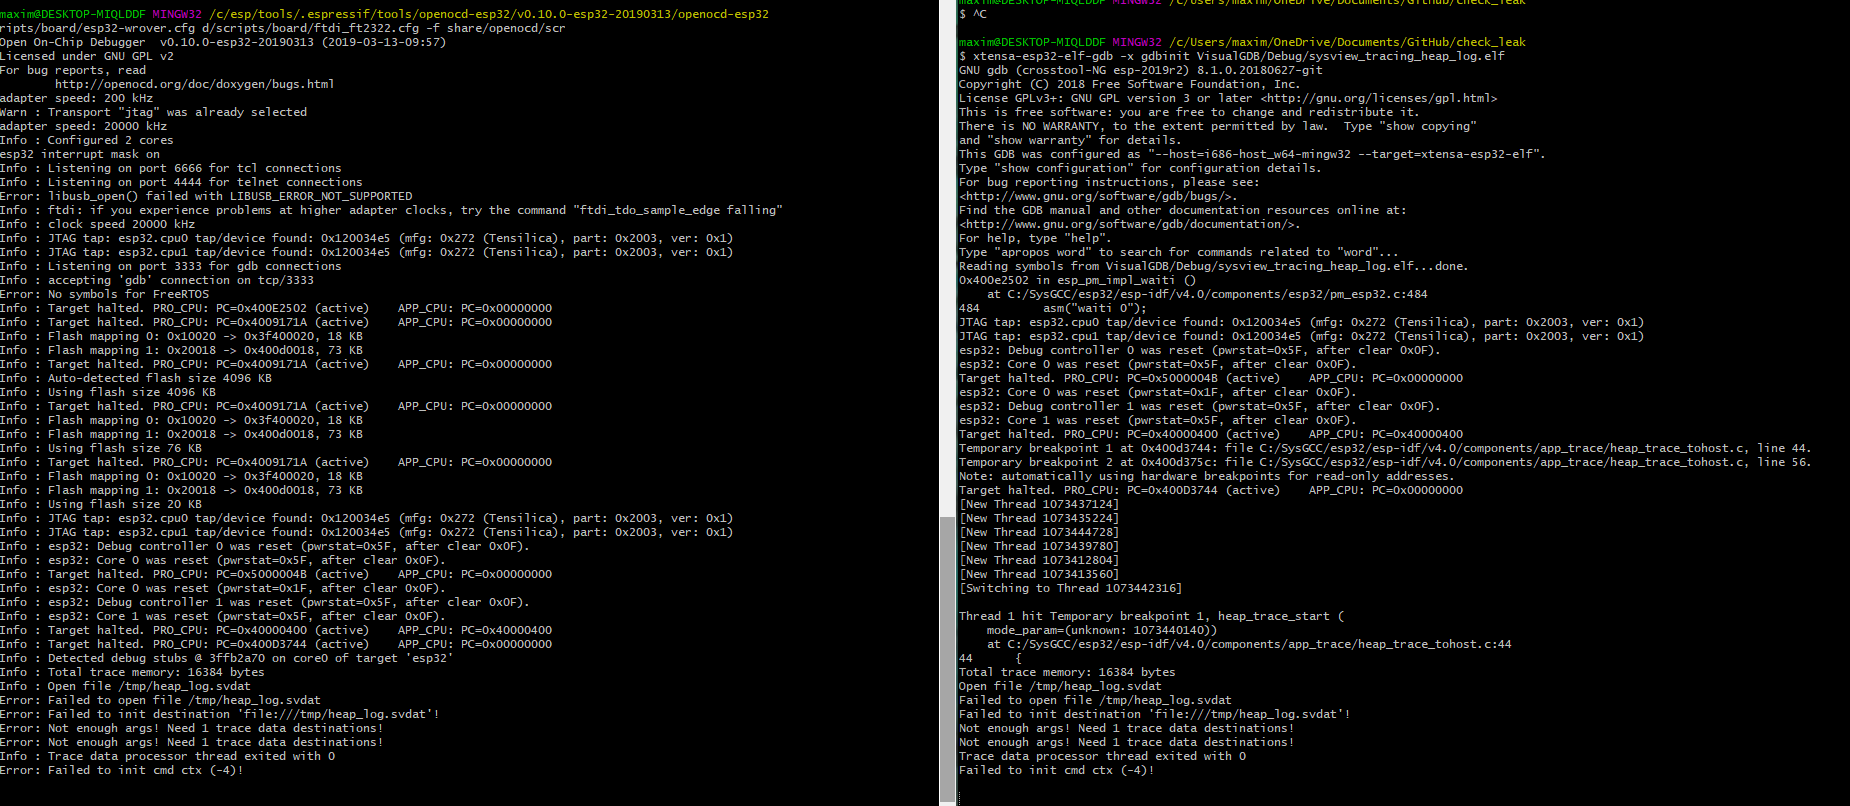Select 'Listening on port 6666 for tcl' line
The height and width of the screenshot is (806, 1850).
pyautogui.click(x=171, y=168)
